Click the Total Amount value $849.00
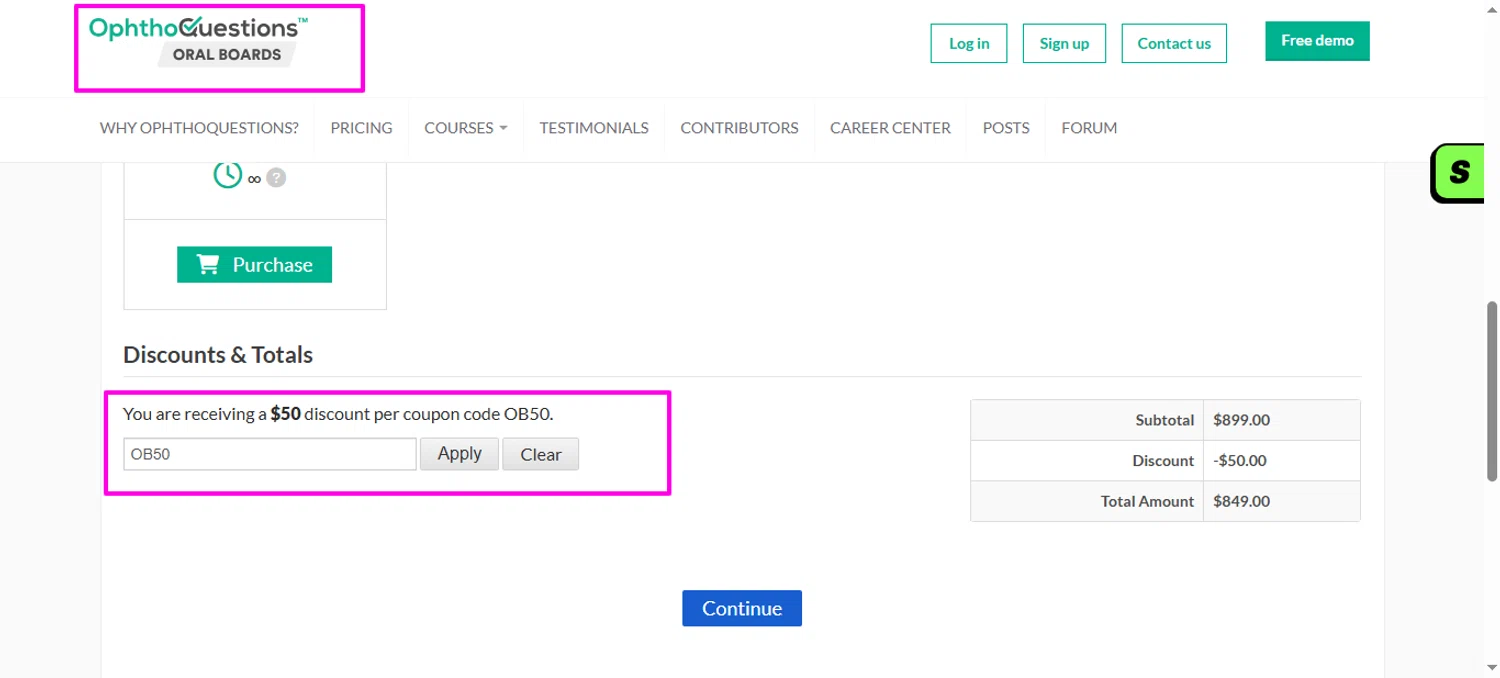Viewport: 1500px width, 678px height. (1241, 501)
